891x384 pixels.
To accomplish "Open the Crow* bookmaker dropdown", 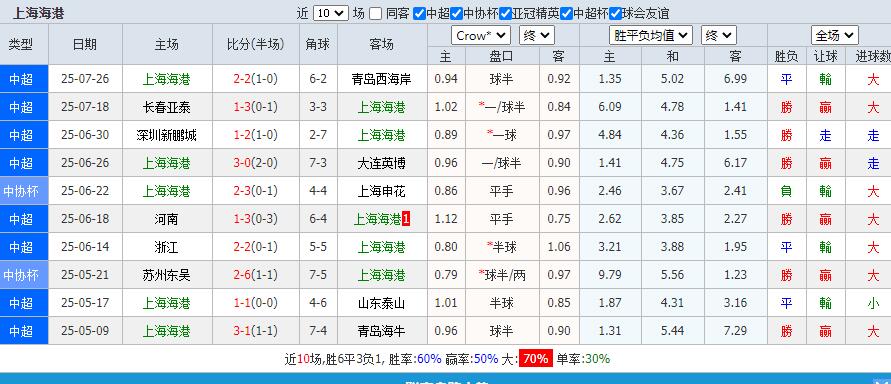I will (481, 36).
